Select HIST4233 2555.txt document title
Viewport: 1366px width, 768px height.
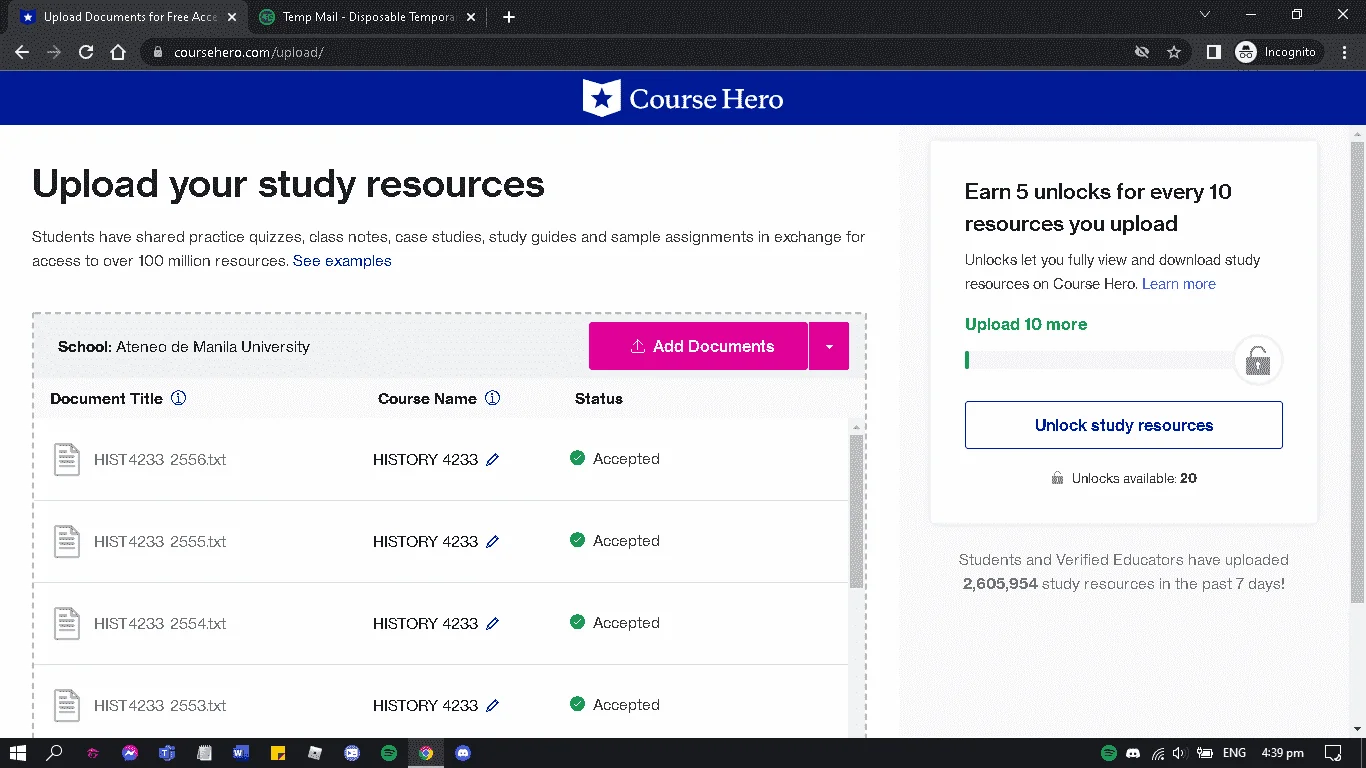[160, 542]
